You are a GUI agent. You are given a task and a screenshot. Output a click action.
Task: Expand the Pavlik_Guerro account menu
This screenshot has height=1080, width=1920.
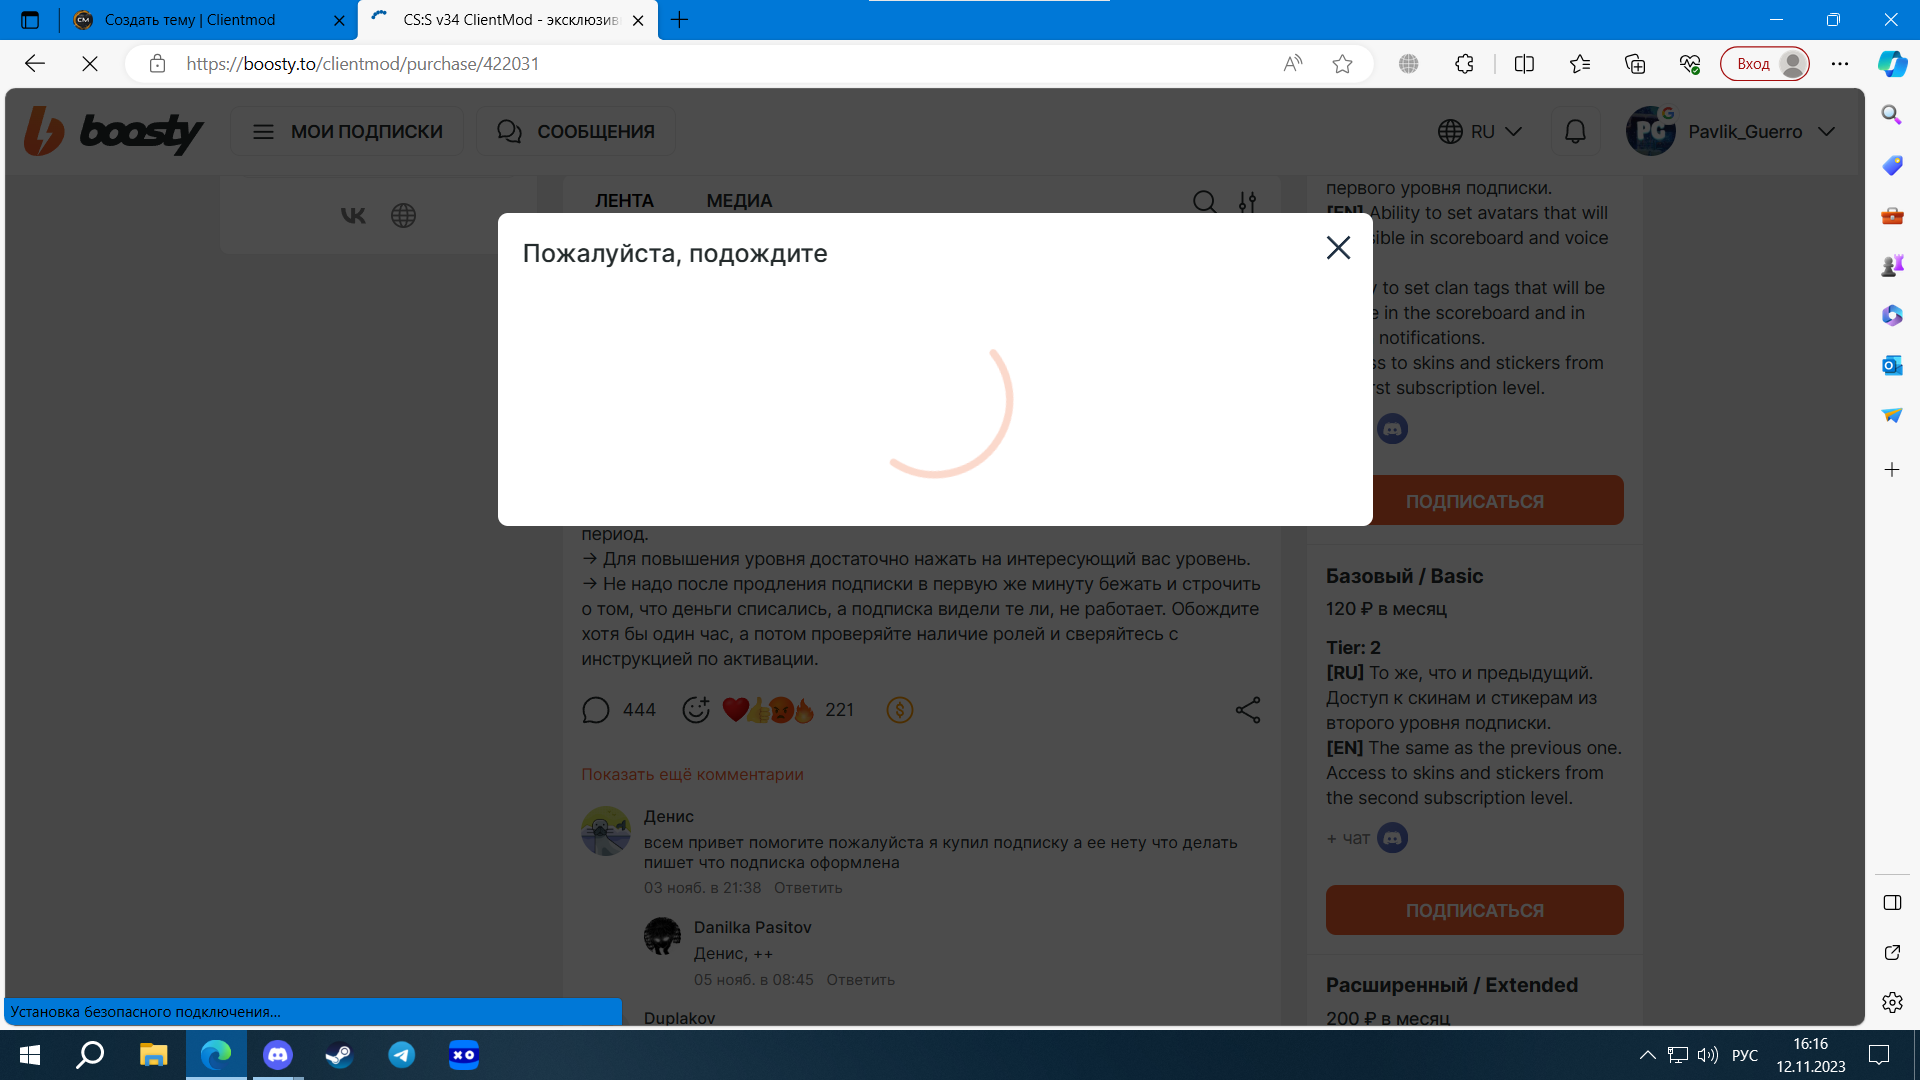(x=1731, y=132)
